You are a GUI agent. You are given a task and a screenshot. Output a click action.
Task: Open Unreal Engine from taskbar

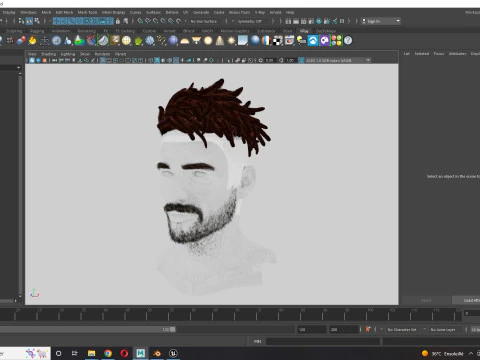coord(173,353)
